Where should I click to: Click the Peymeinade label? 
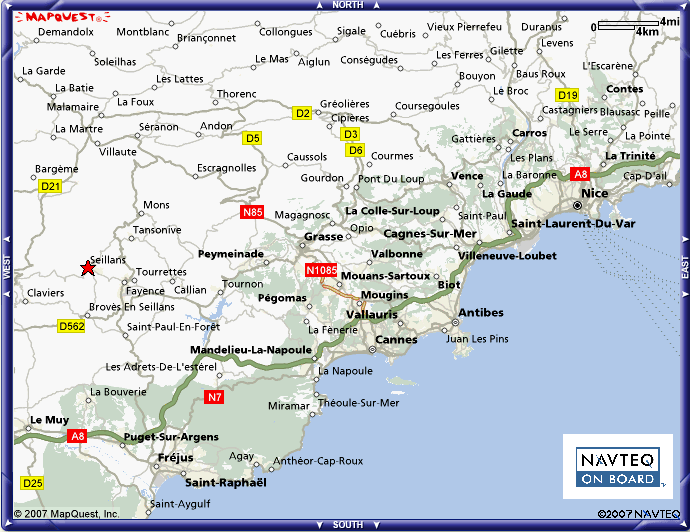(x=231, y=254)
